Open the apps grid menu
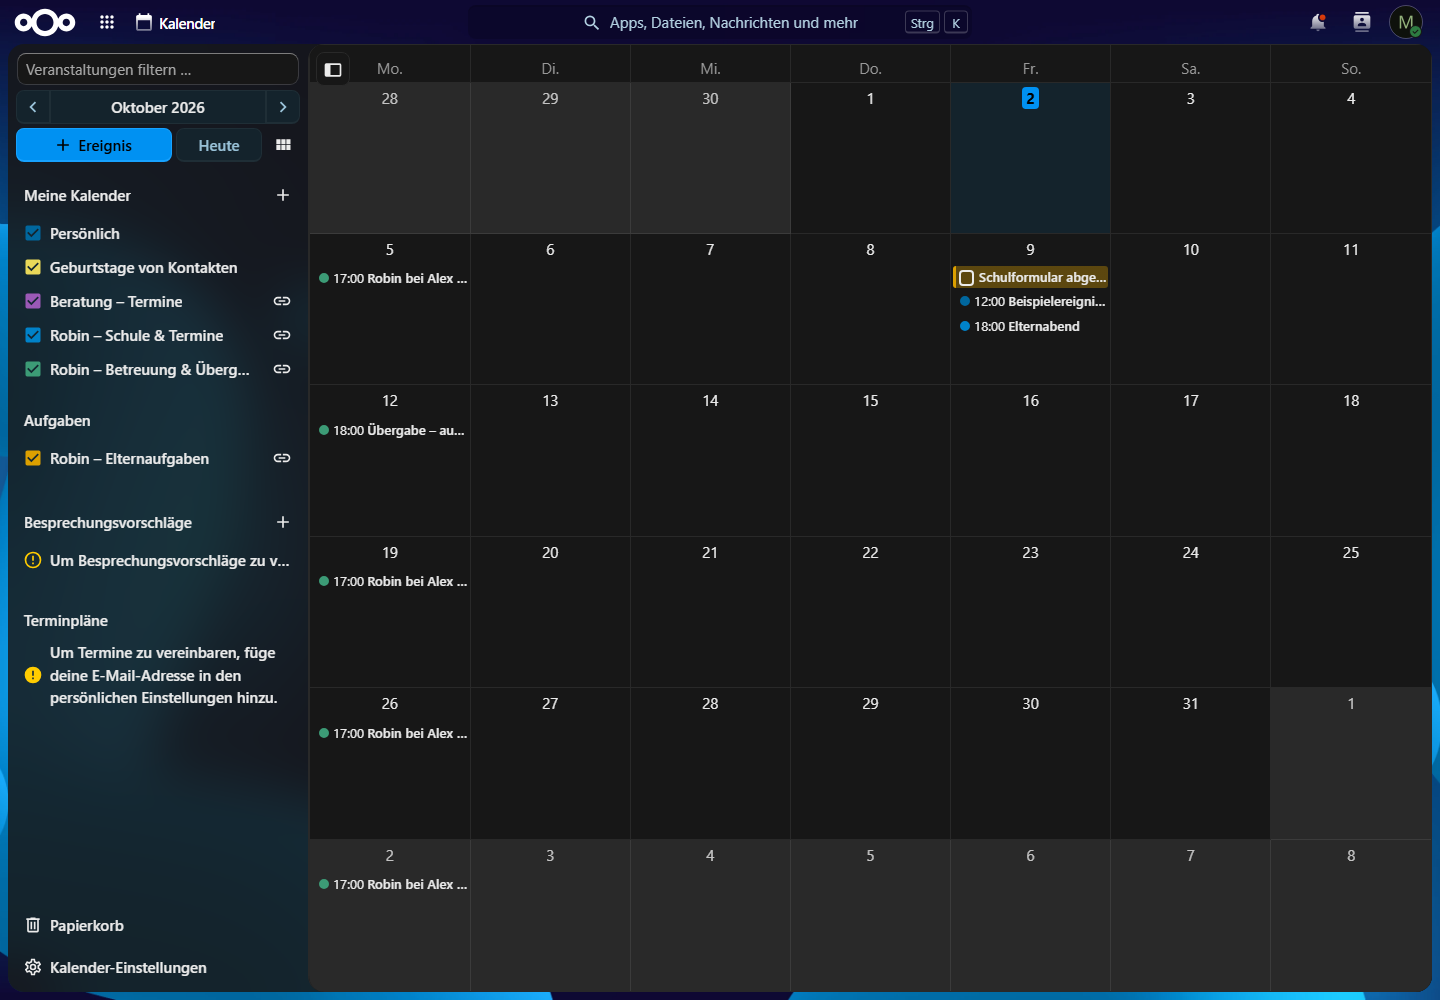1440x1000 pixels. 107,22
